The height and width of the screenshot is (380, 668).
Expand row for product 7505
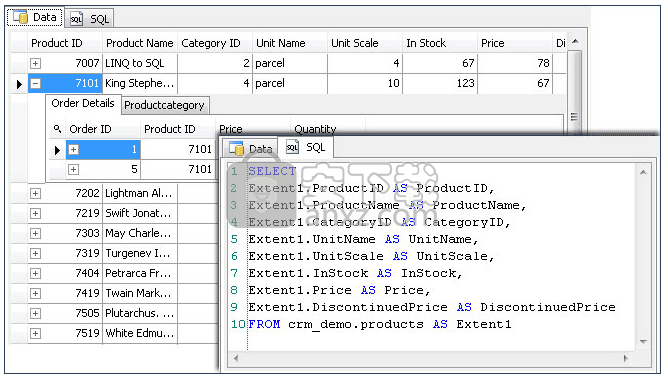pos(35,314)
